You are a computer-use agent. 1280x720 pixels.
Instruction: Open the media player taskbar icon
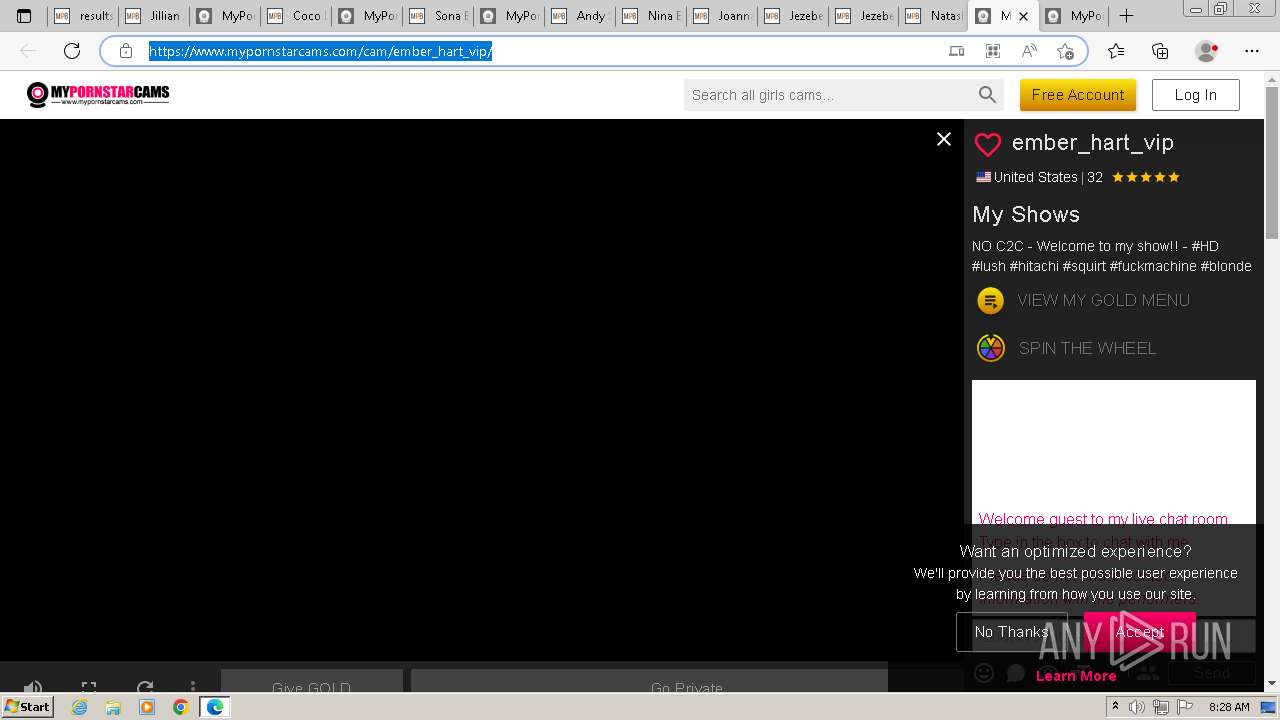147,707
